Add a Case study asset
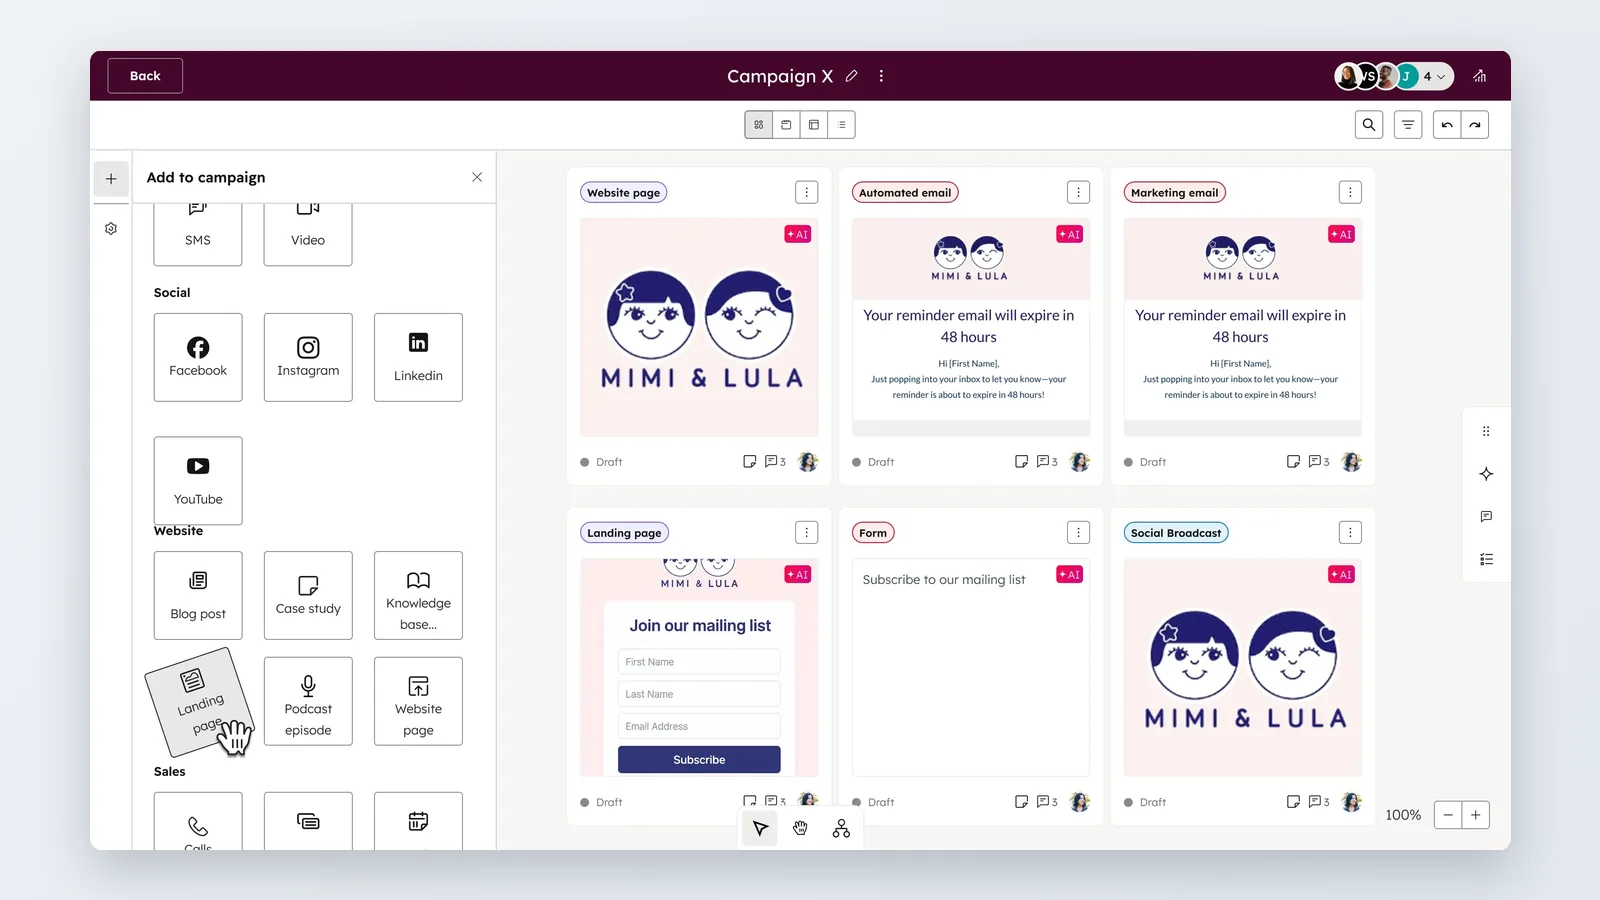 click(x=308, y=595)
